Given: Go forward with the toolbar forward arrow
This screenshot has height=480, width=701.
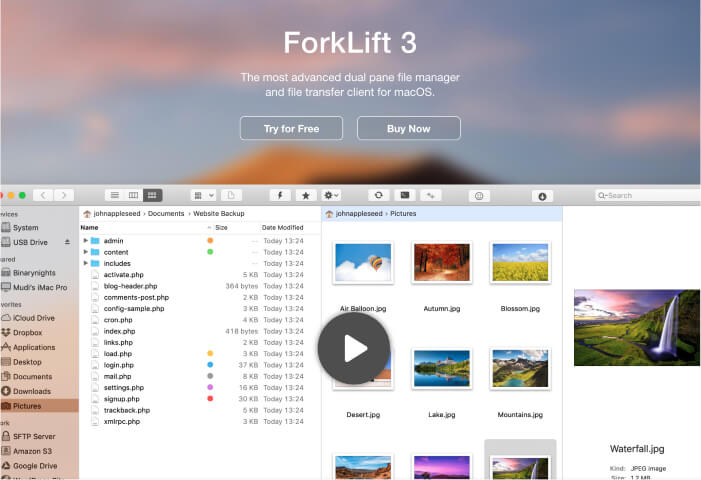Looking at the screenshot, I should click(64, 195).
